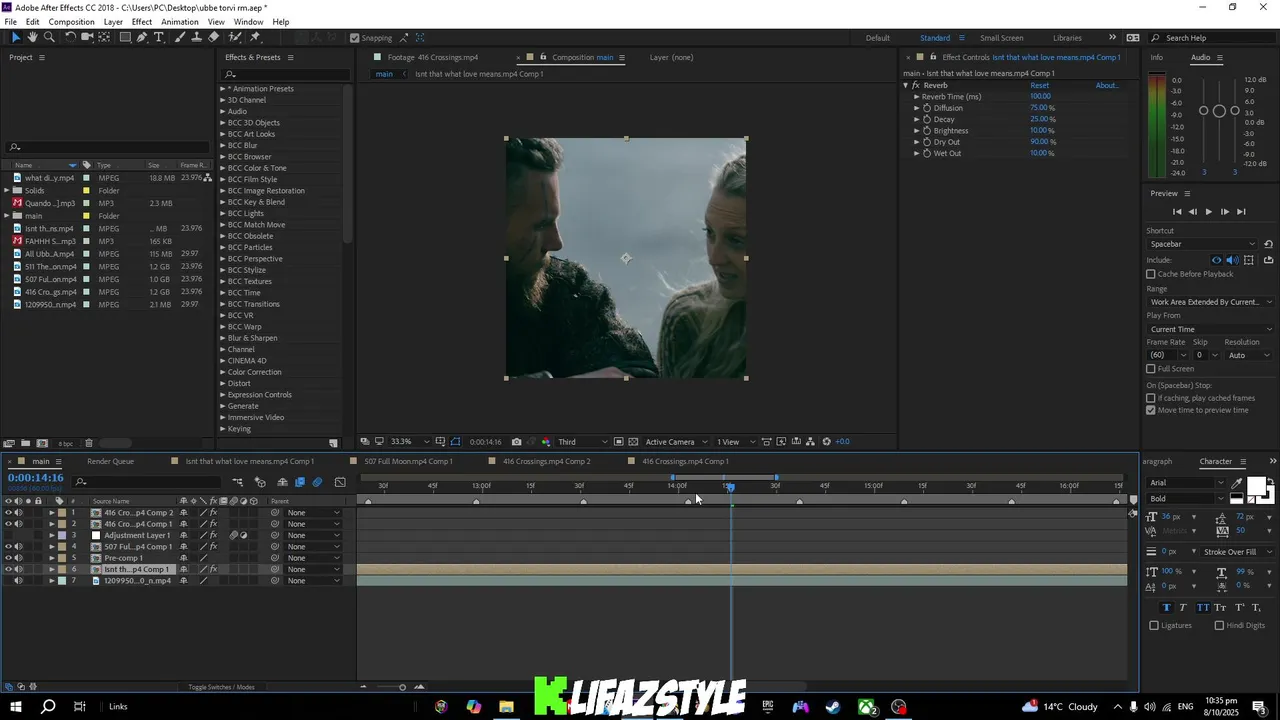Switch to the Standard workspace
1280x720 pixels.
point(935,38)
